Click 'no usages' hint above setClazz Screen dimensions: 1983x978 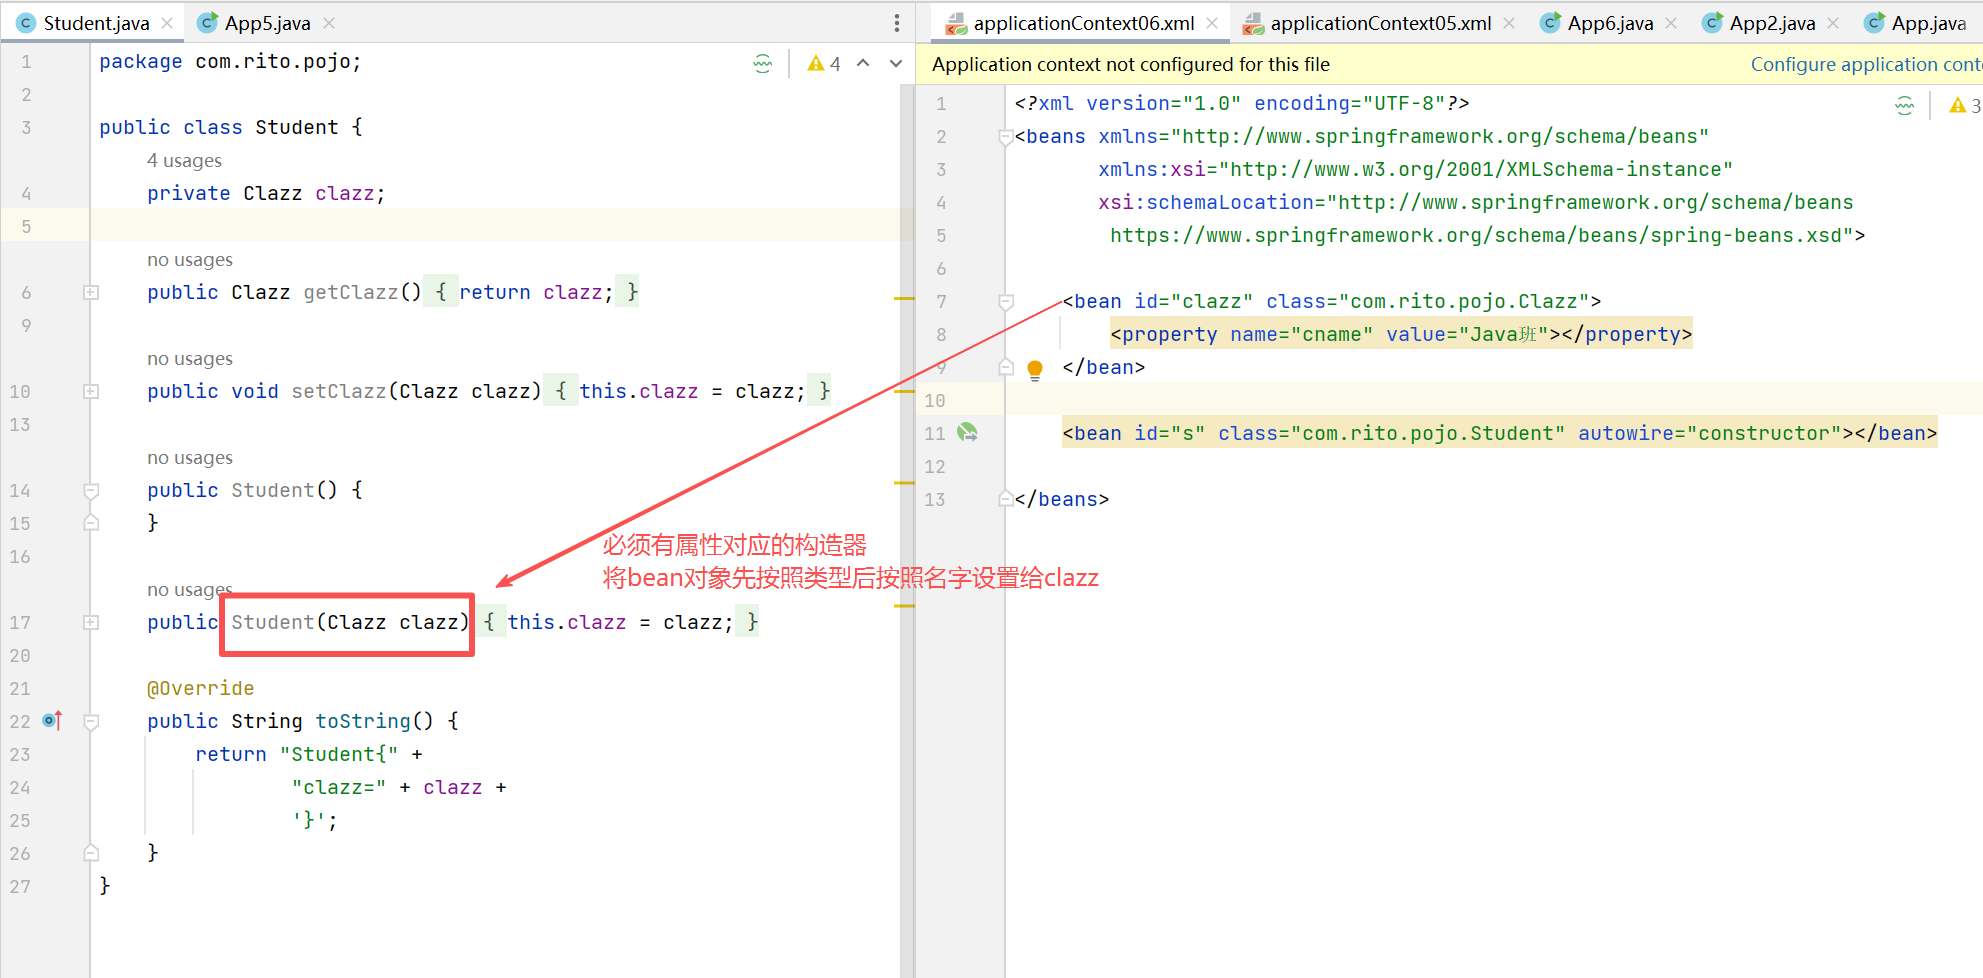pyautogui.click(x=189, y=358)
